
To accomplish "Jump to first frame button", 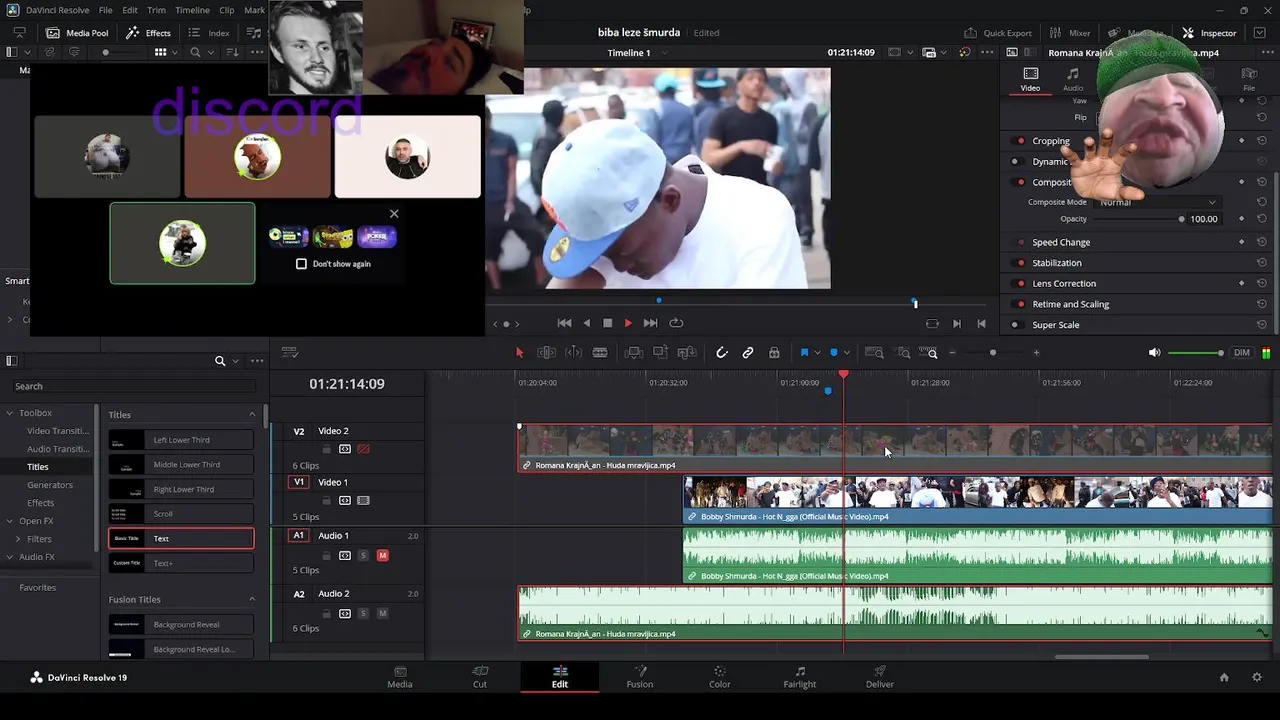I will pyautogui.click(x=564, y=323).
